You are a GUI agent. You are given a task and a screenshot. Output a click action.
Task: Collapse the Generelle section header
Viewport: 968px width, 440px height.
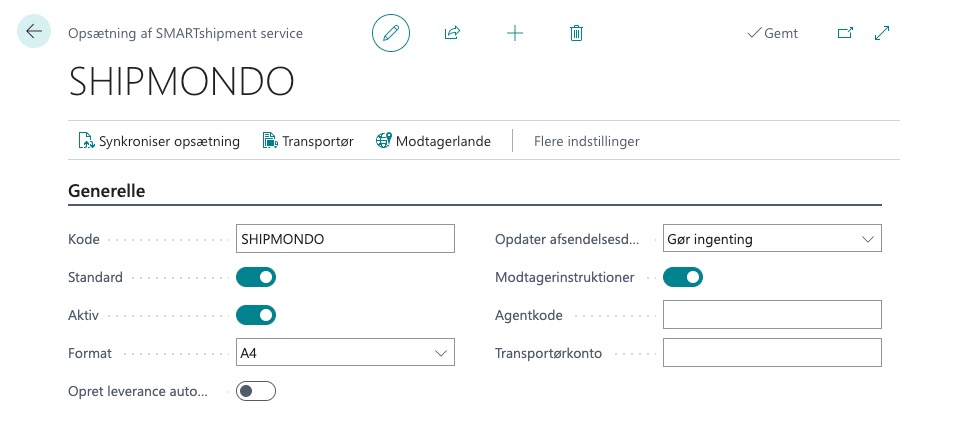point(107,191)
